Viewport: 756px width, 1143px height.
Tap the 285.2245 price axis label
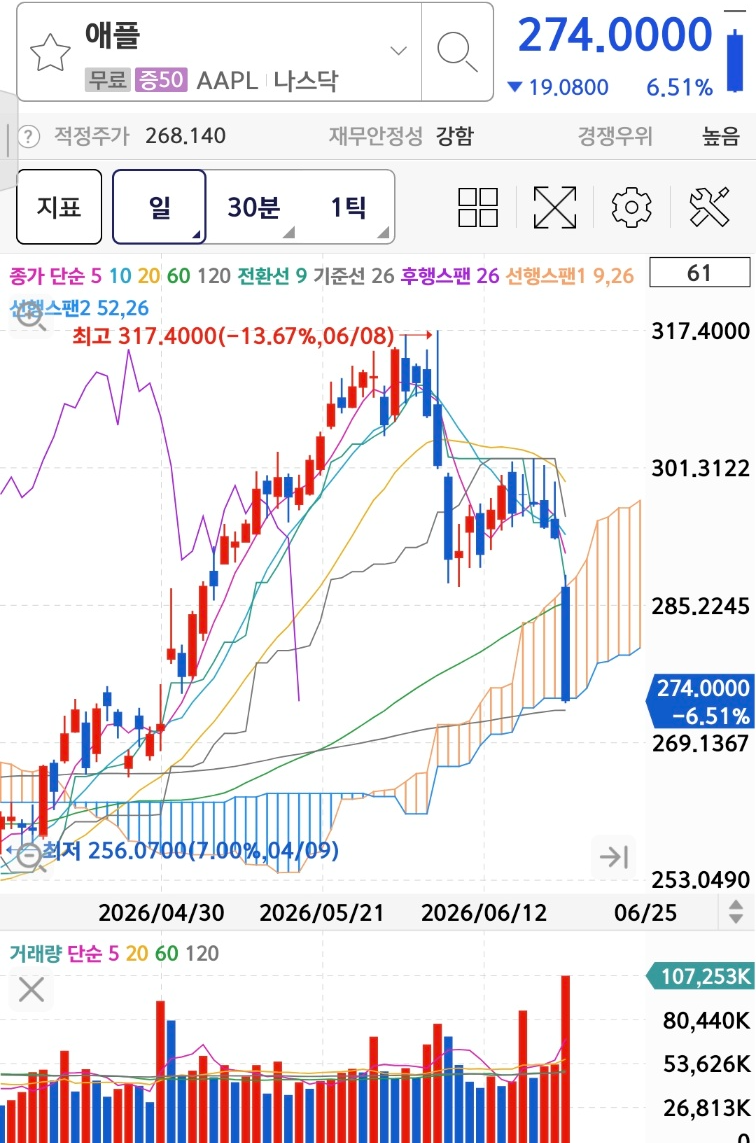coord(701,606)
